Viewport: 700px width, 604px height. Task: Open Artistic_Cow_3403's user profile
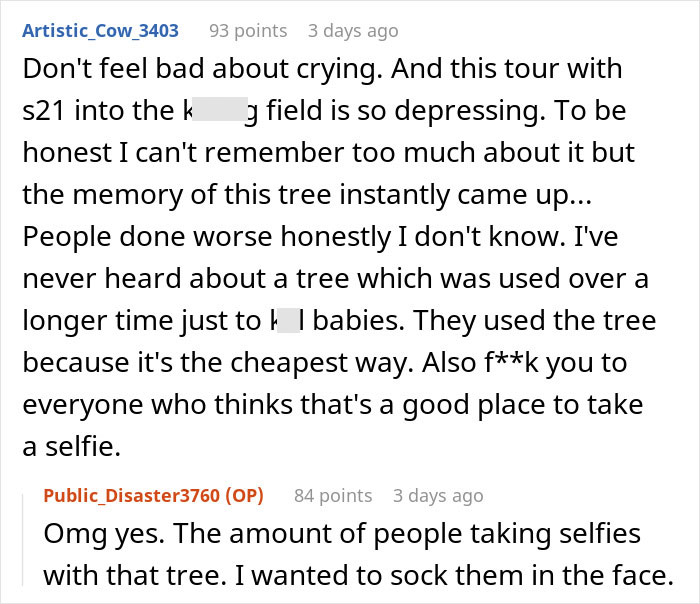pyautogui.click(x=100, y=31)
